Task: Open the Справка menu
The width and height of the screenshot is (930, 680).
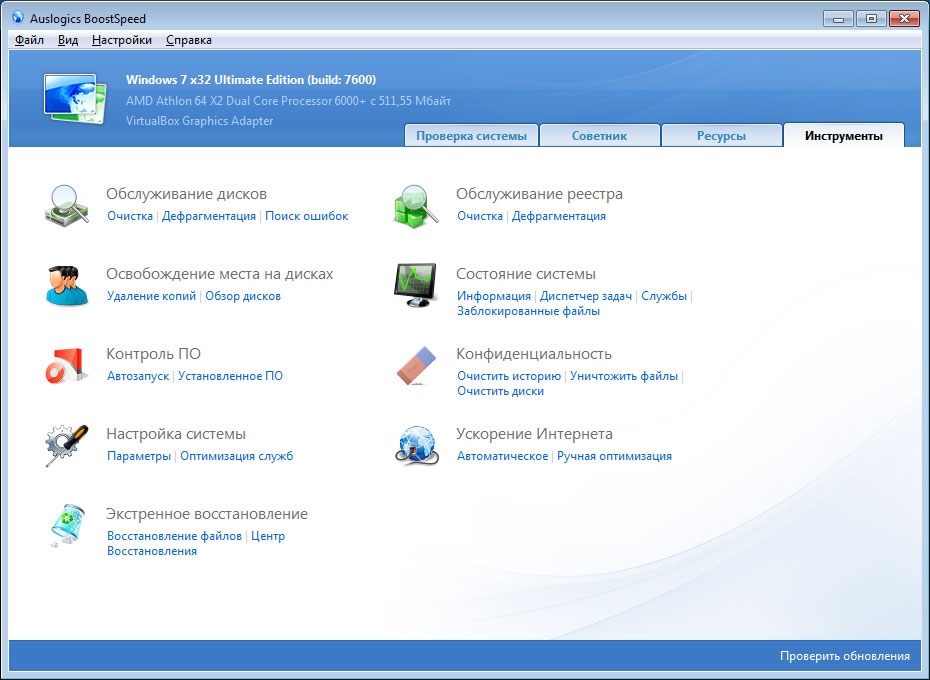Action: [x=188, y=40]
